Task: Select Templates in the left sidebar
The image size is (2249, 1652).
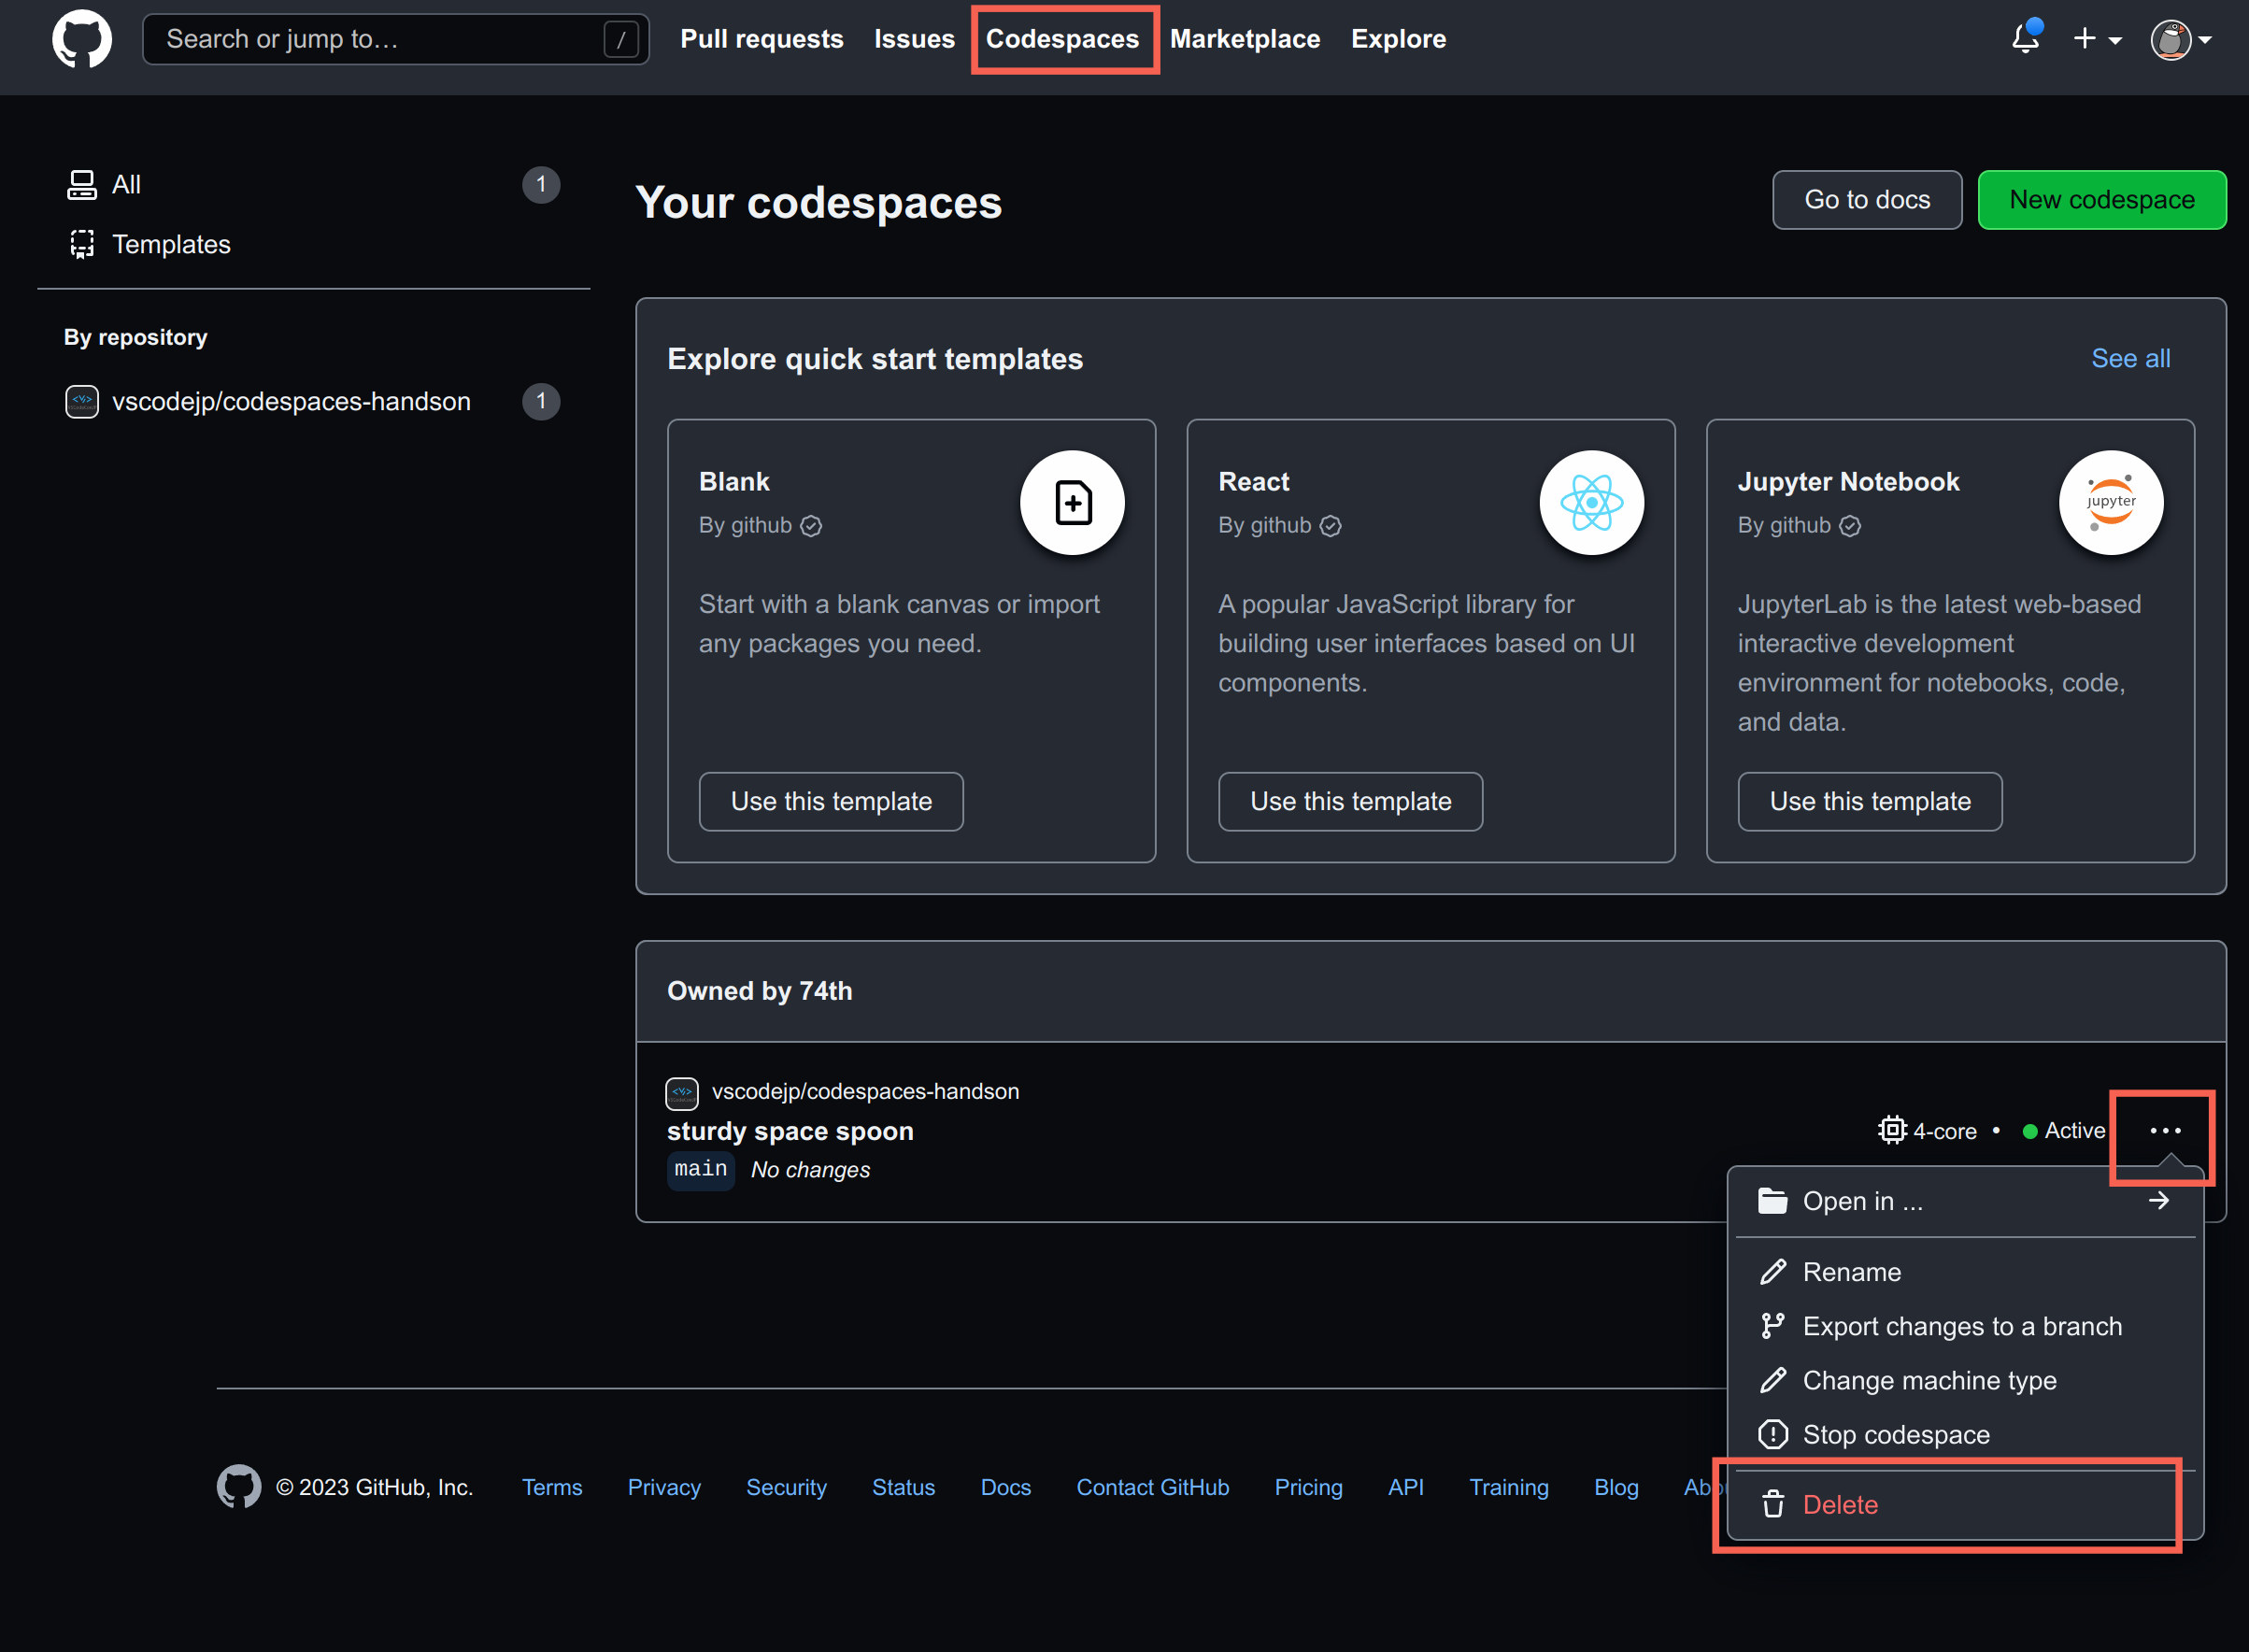Action: point(171,244)
